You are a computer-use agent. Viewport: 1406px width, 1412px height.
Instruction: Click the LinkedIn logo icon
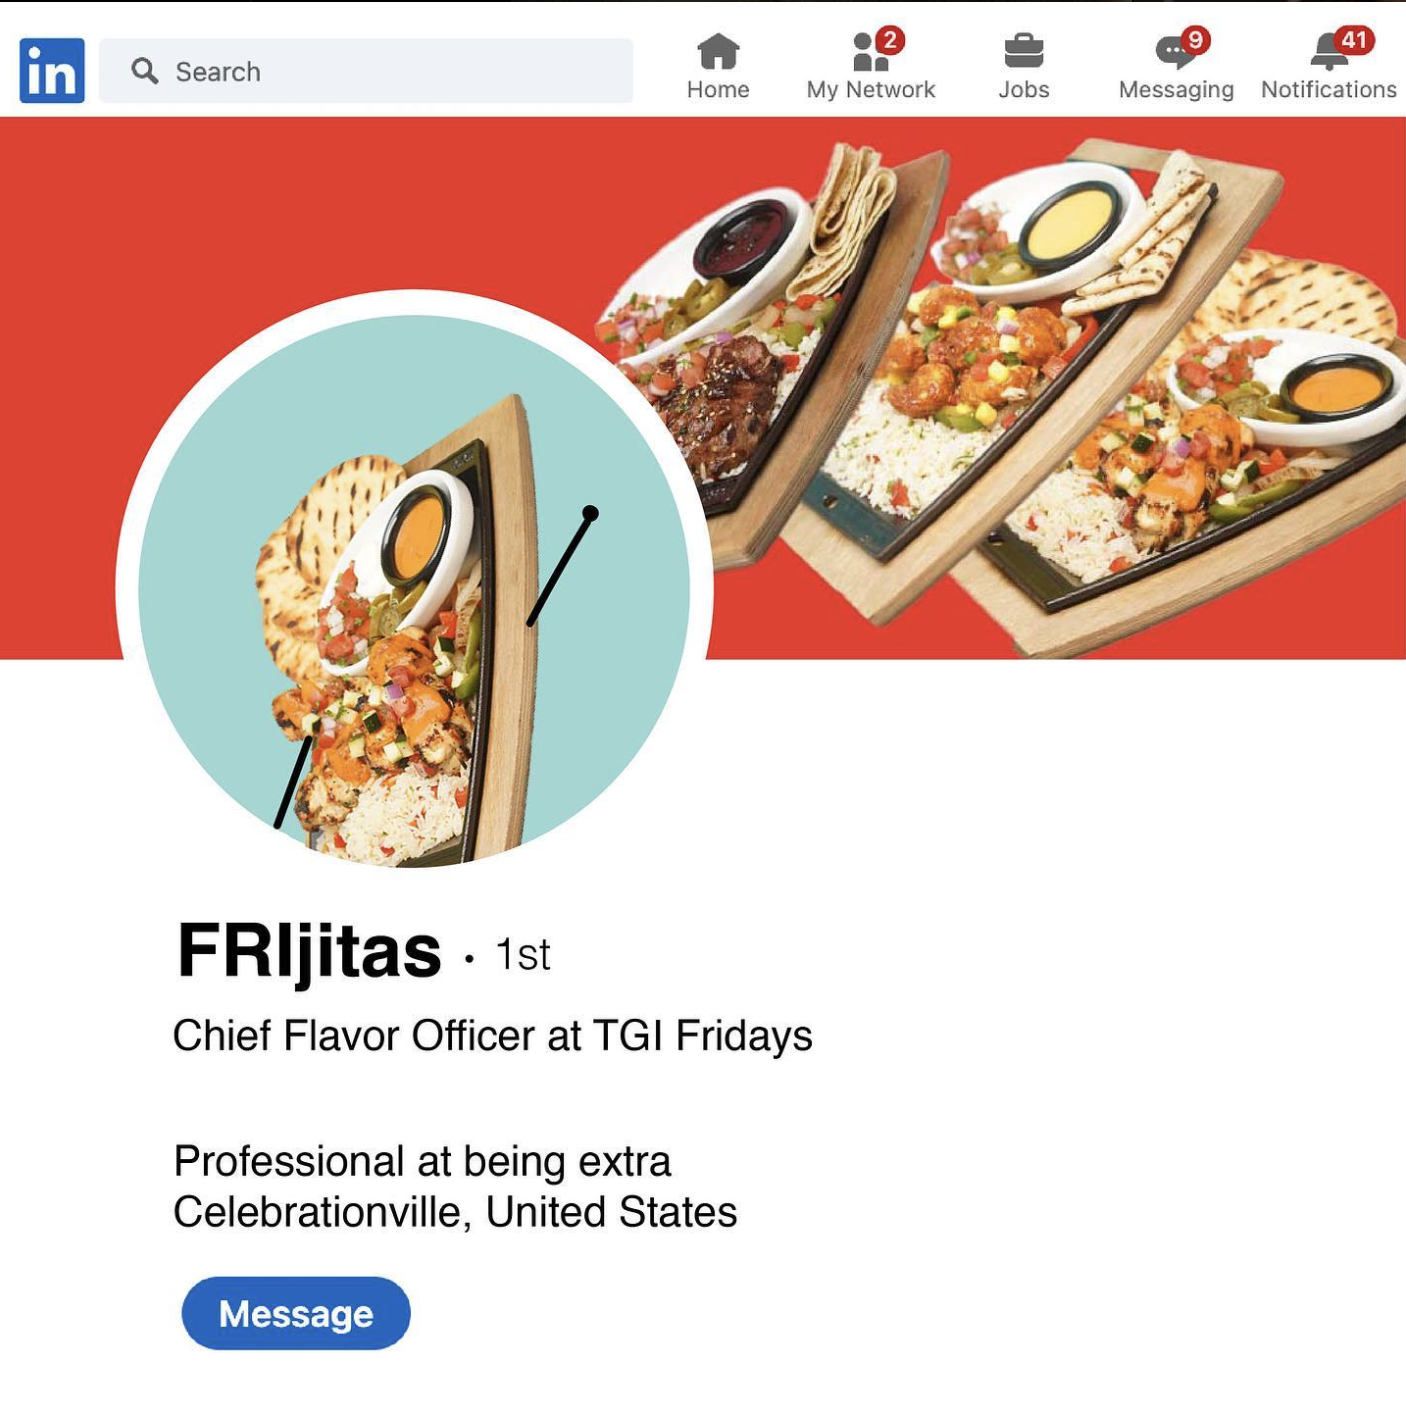(x=52, y=71)
